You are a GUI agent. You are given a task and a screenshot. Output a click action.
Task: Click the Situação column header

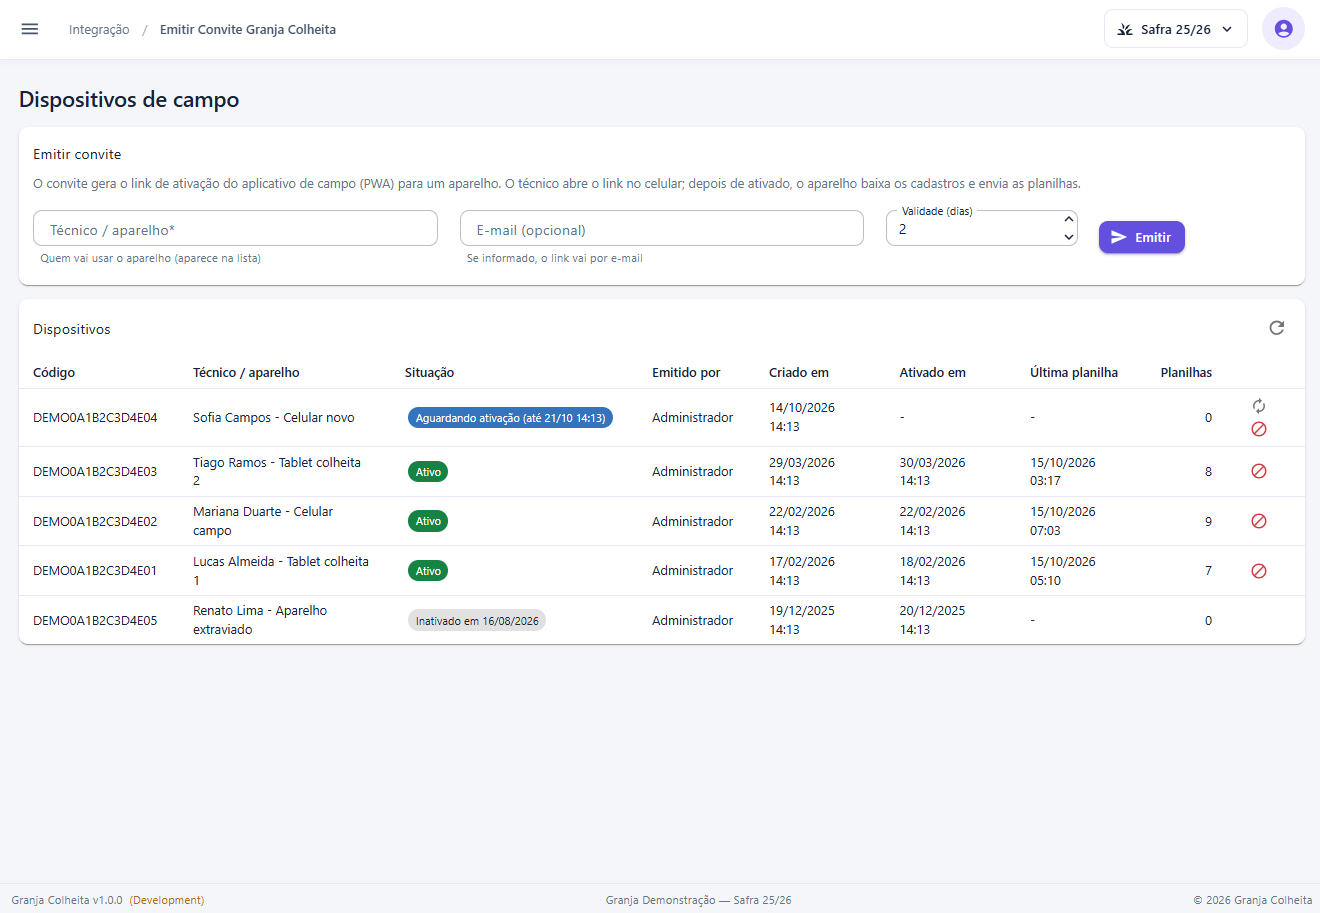tap(429, 373)
